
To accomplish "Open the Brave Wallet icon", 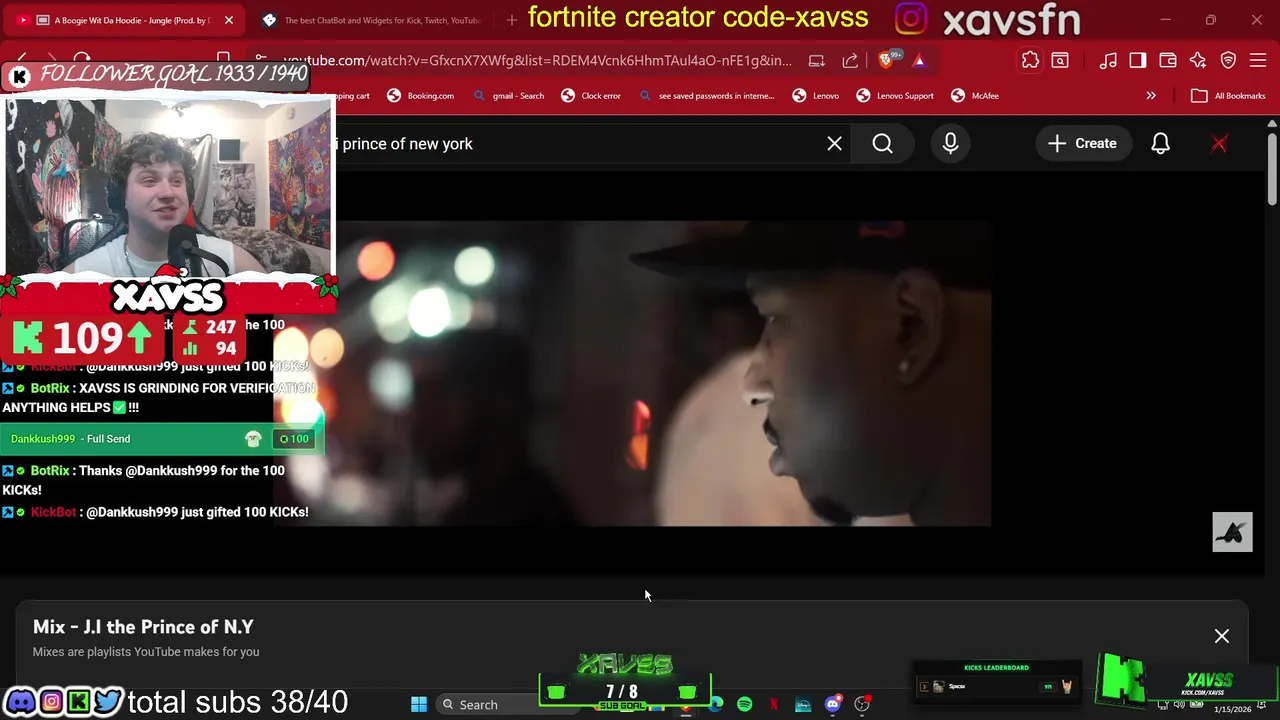I will pyautogui.click(x=1168, y=61).
